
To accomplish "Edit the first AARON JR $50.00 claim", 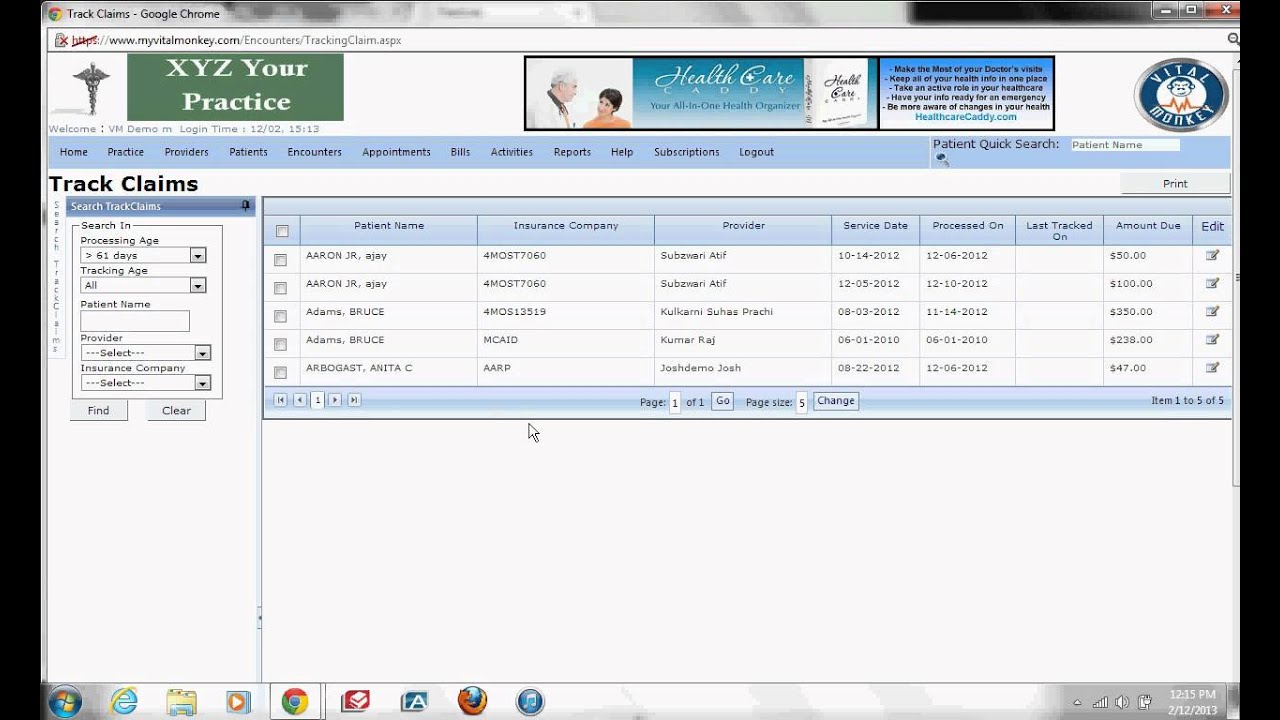I will point(1212,255).
